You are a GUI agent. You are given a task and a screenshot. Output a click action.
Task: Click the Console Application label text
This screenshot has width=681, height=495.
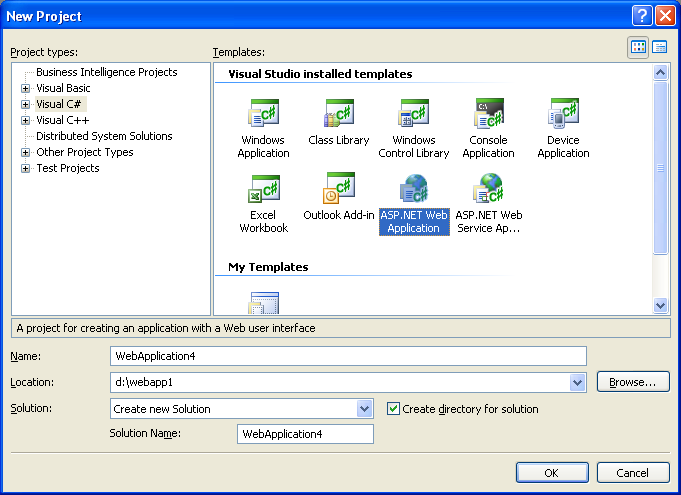click(x=489, y=147)
